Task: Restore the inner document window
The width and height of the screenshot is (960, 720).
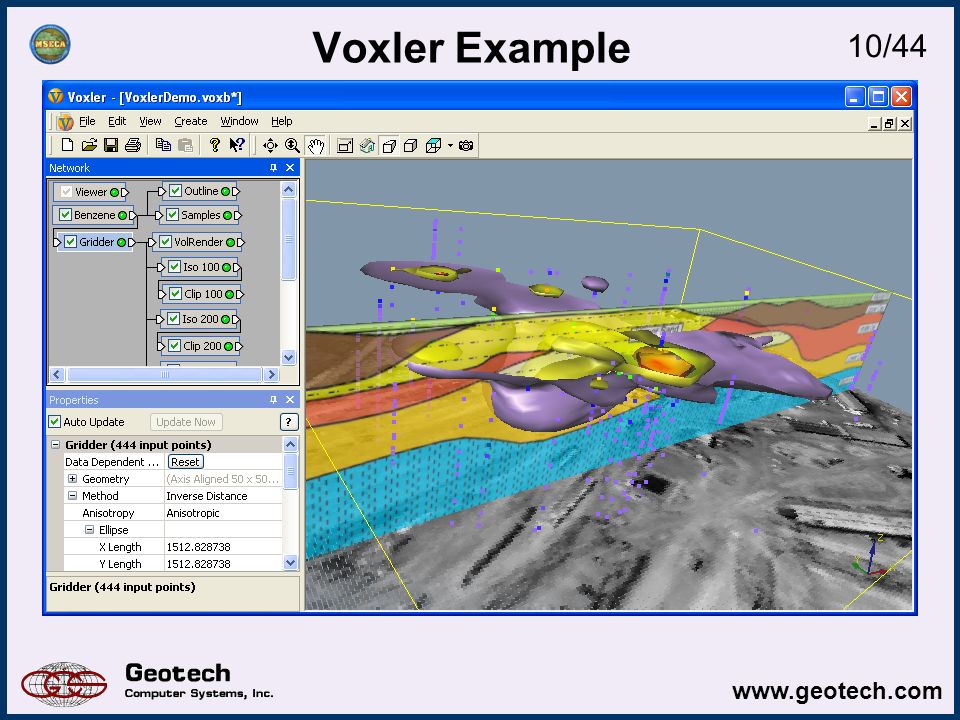Action: [890, 124]
